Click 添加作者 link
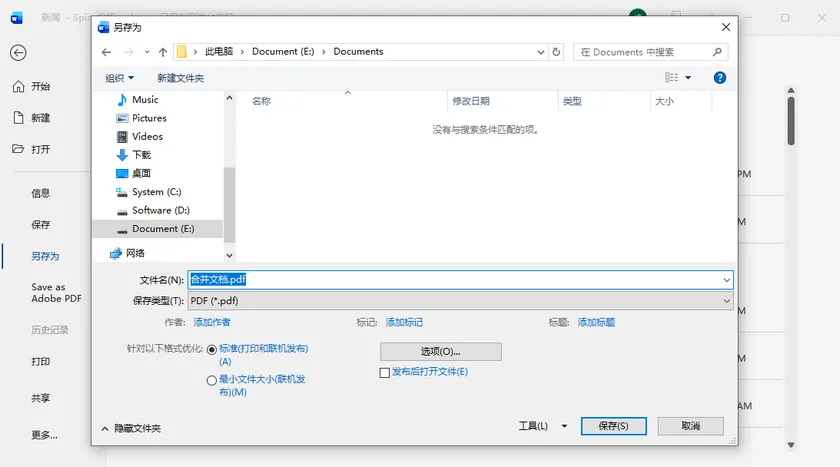Viewport: 840px width, 467px height. tap(212, 322)
